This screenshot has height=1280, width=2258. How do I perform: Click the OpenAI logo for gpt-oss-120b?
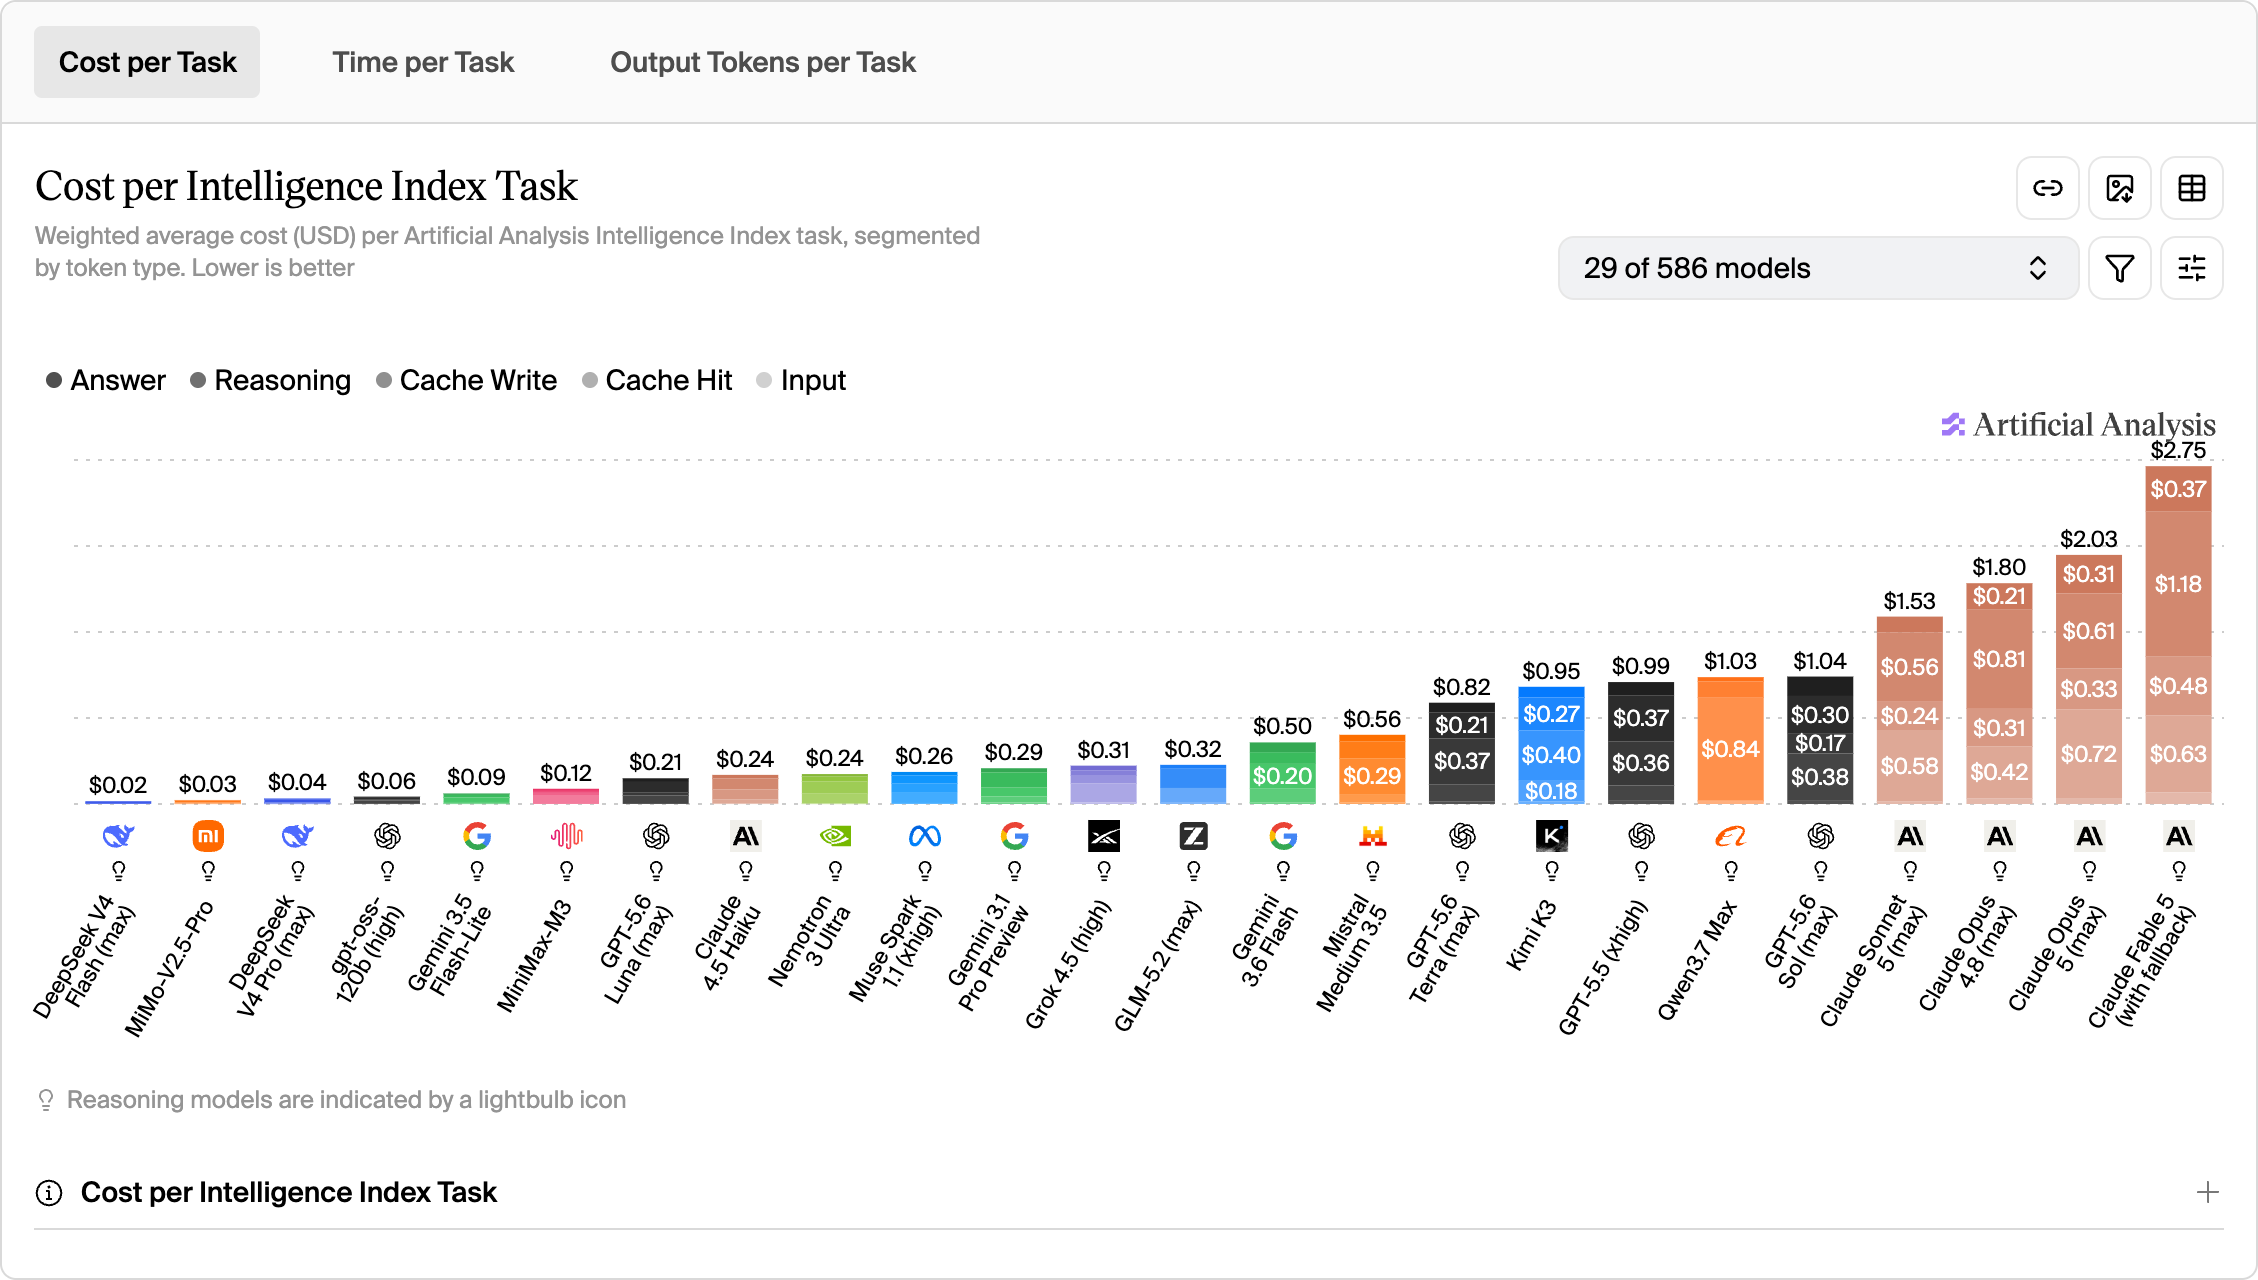(x=387, y=836)
